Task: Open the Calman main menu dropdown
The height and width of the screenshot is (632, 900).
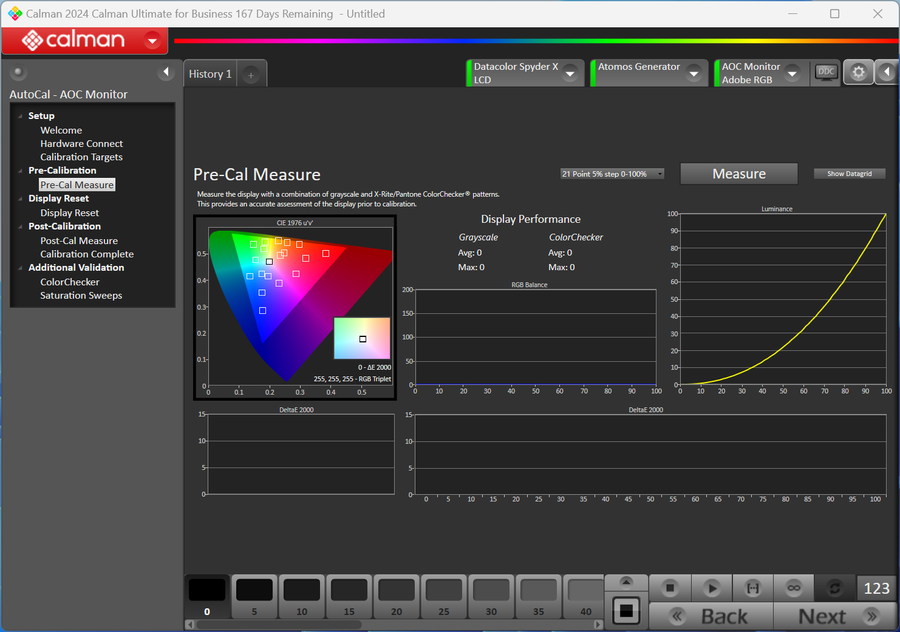Action: point(153,41)
